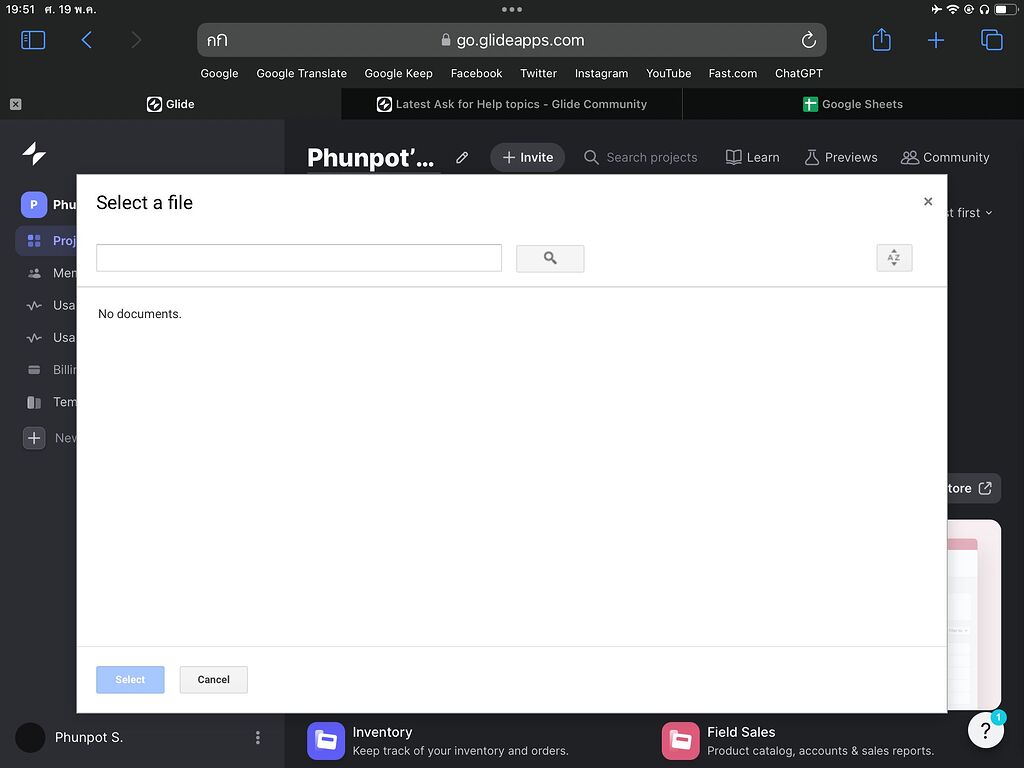The height and width of the screenshot is (768, 1024).
Task: Click the pencil icon to rename the team
Action: click(461, 157)
